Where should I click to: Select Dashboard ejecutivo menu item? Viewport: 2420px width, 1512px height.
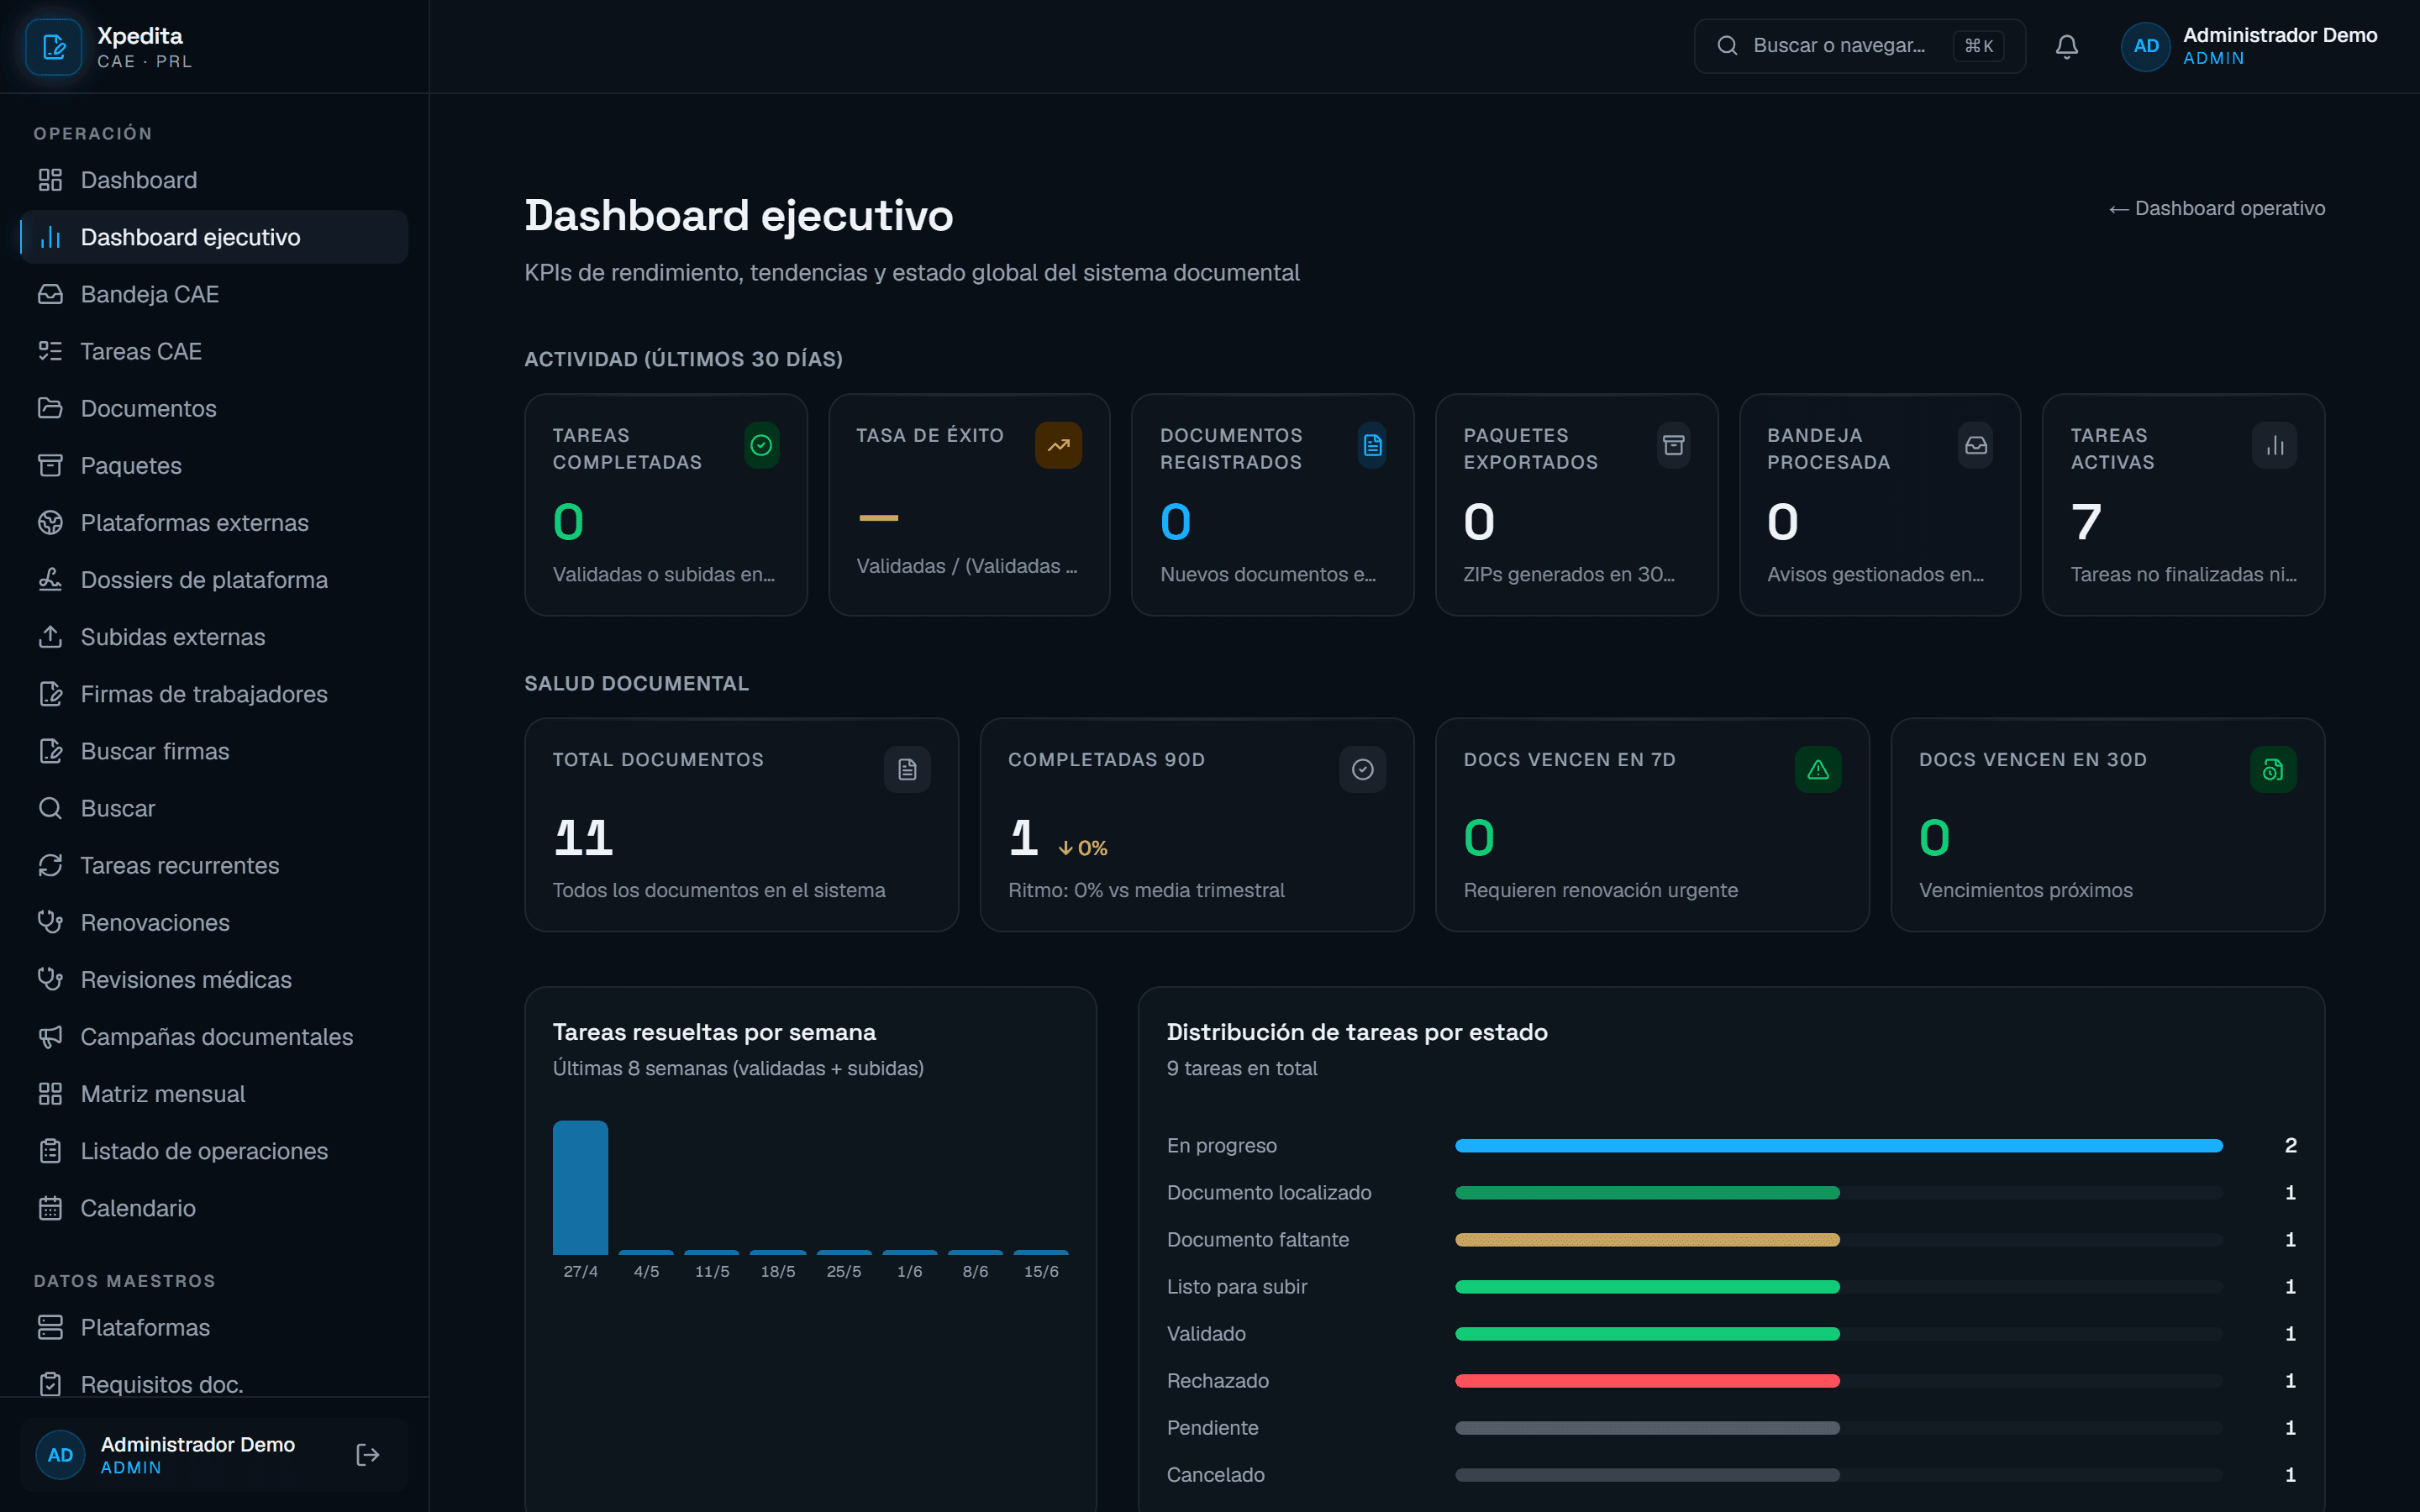coord(214,237)
